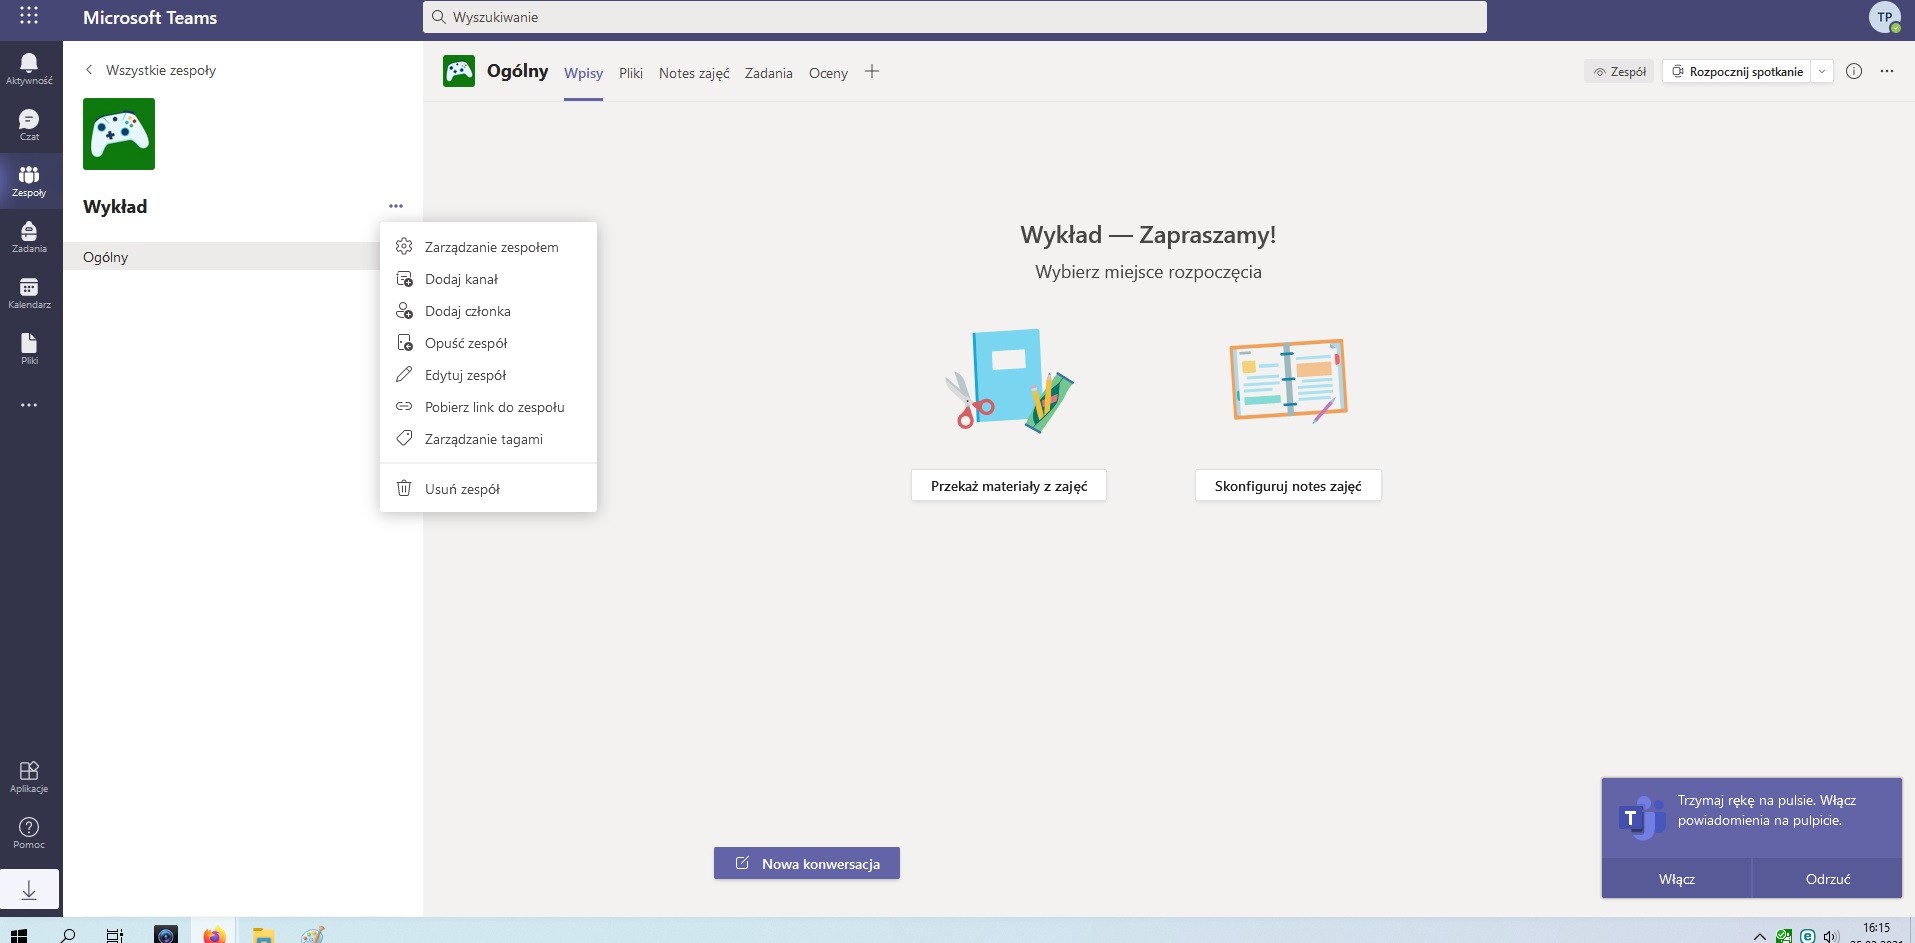Click the Zespół visibility button

[1619, 71]
